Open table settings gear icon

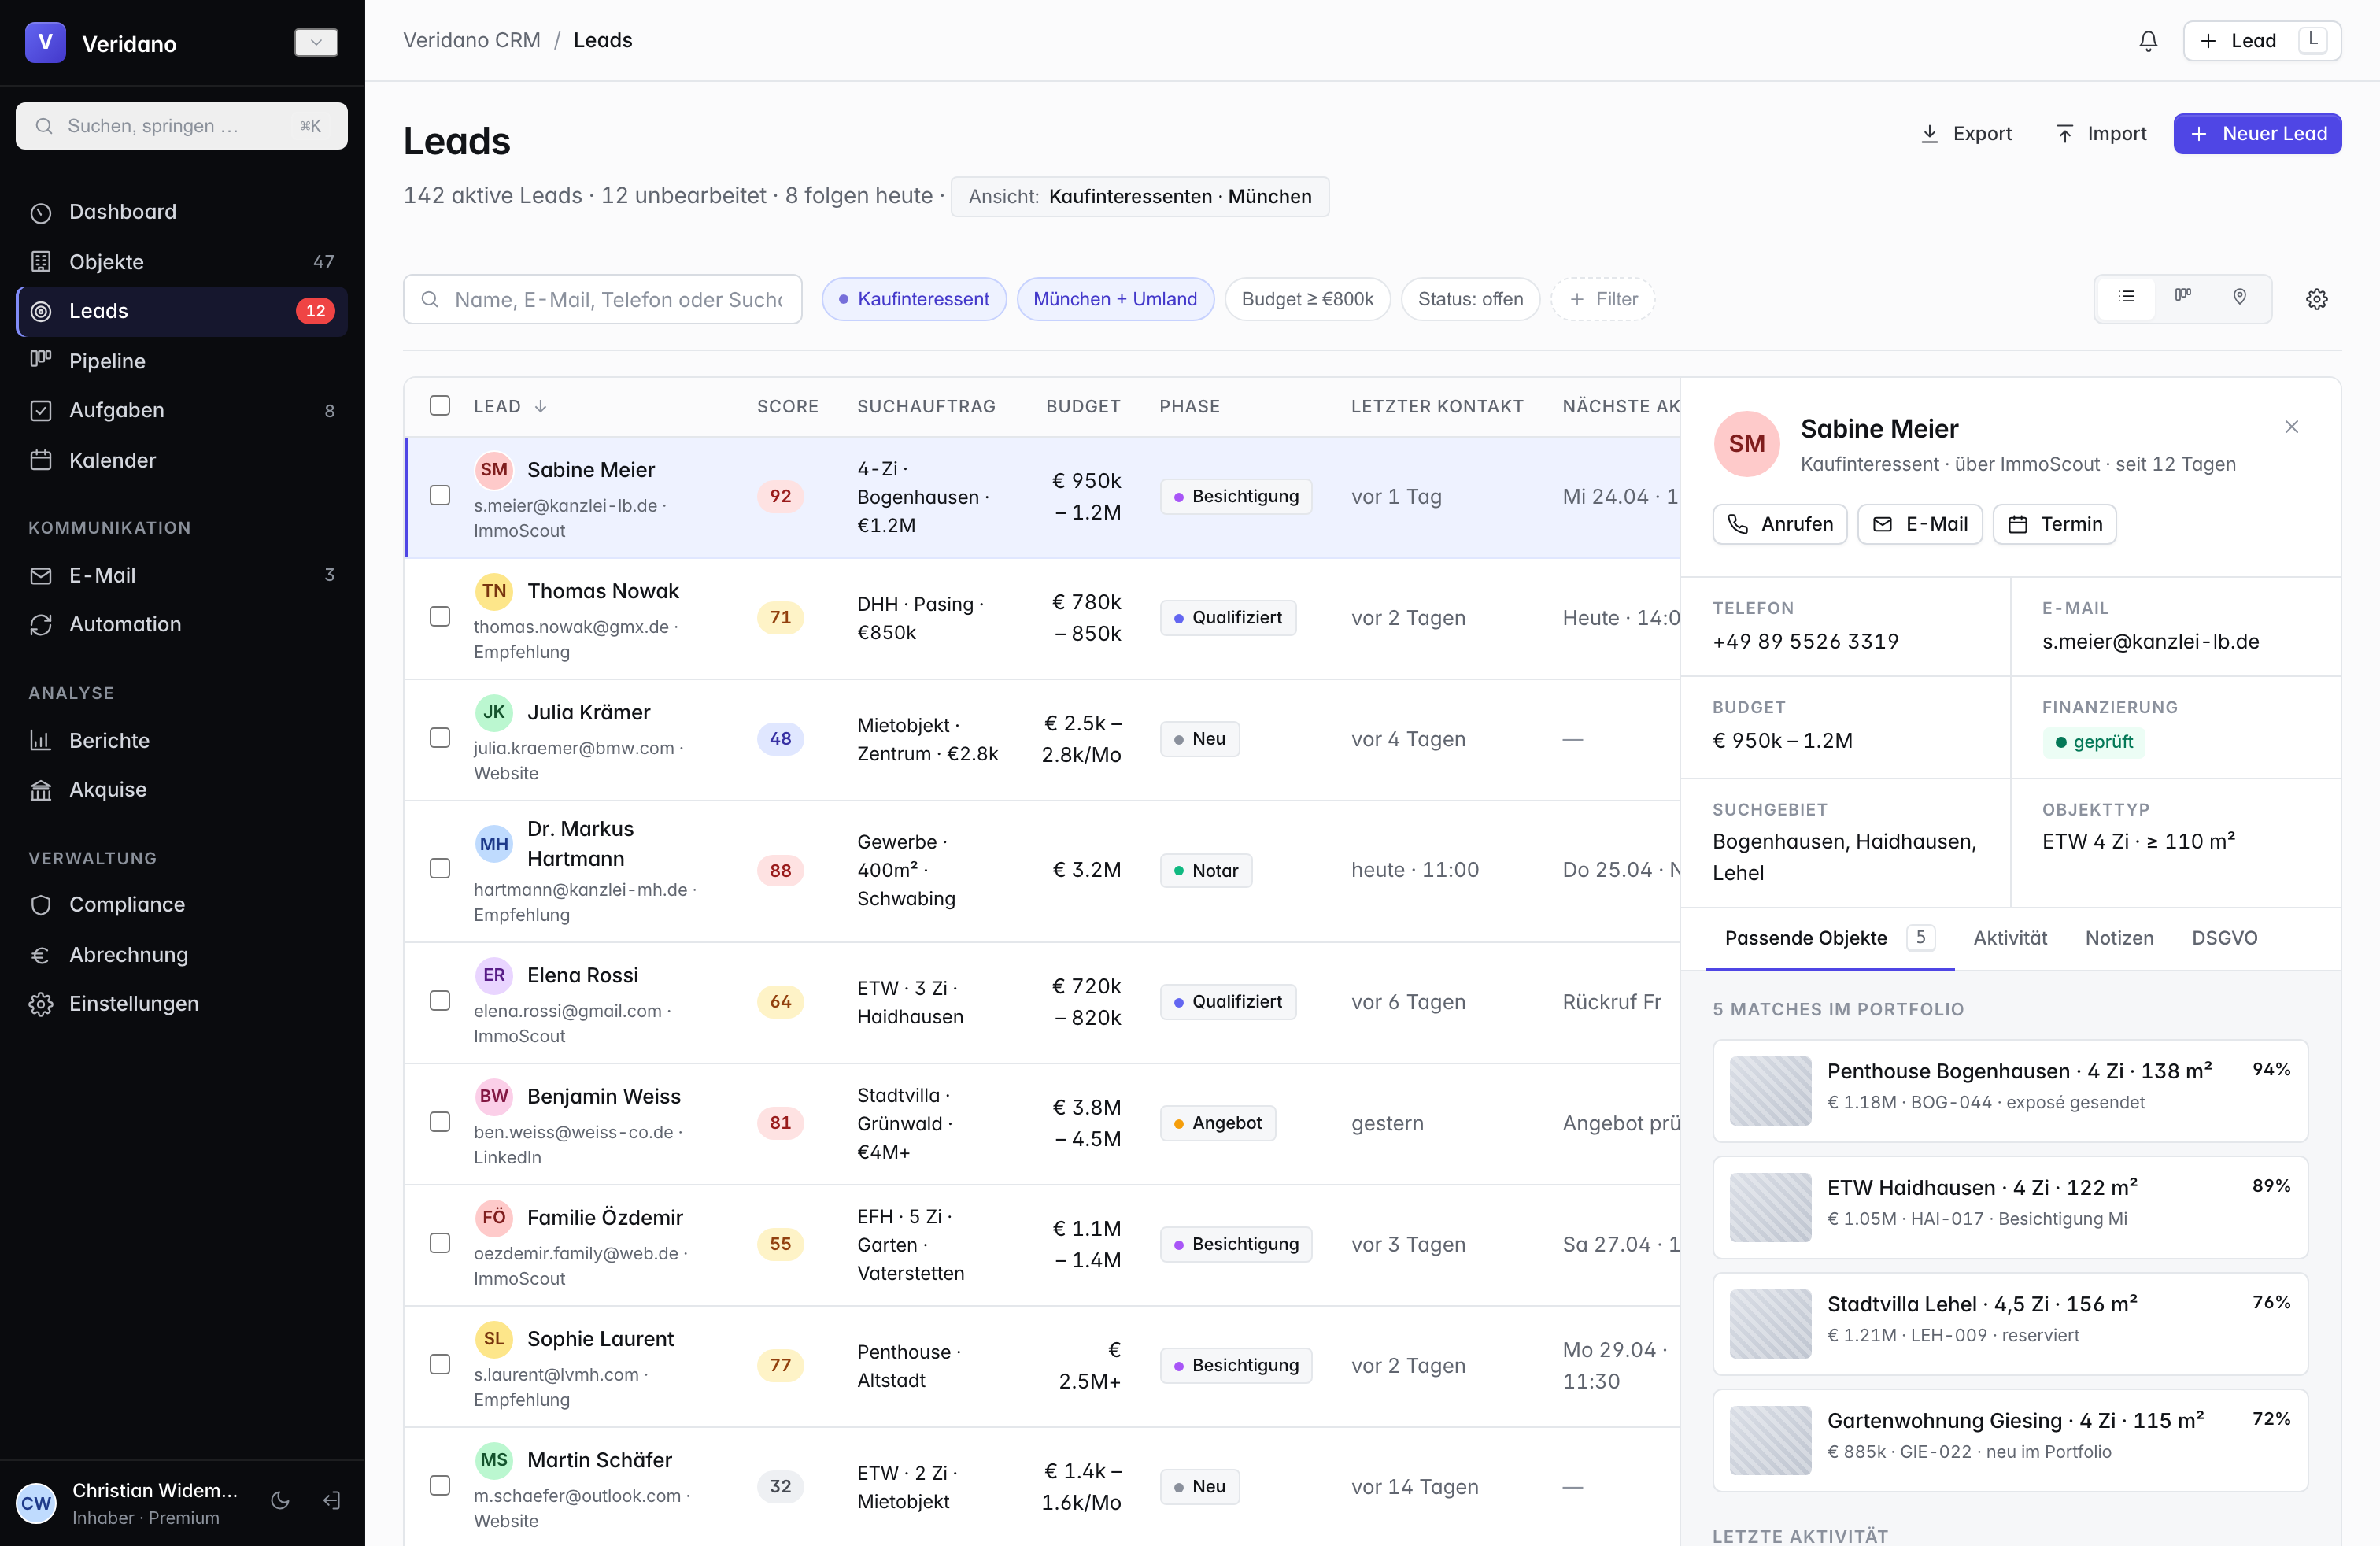tap(2316, 299)
